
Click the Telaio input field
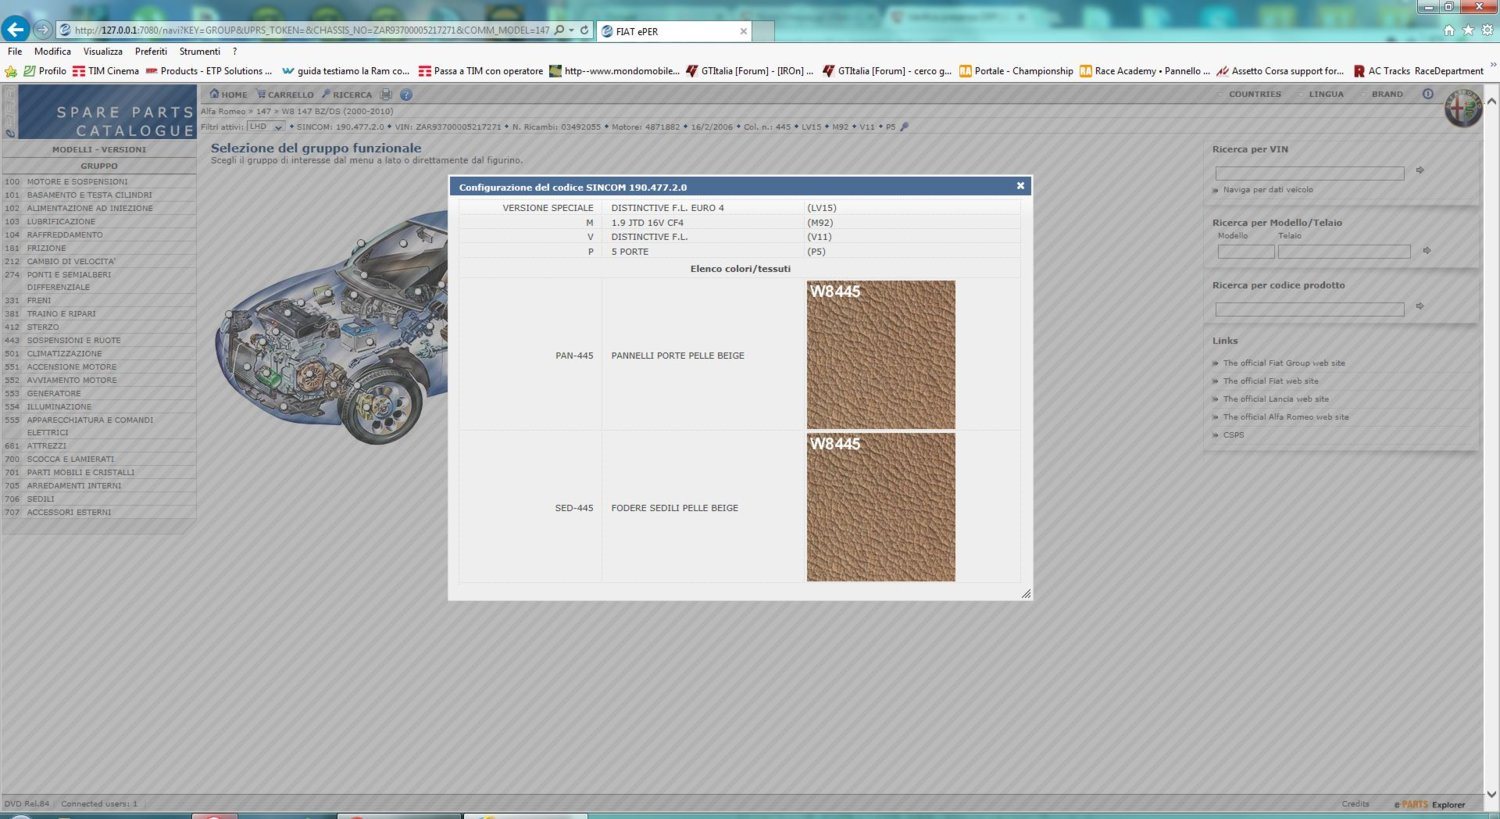(x=1344, y=252)
